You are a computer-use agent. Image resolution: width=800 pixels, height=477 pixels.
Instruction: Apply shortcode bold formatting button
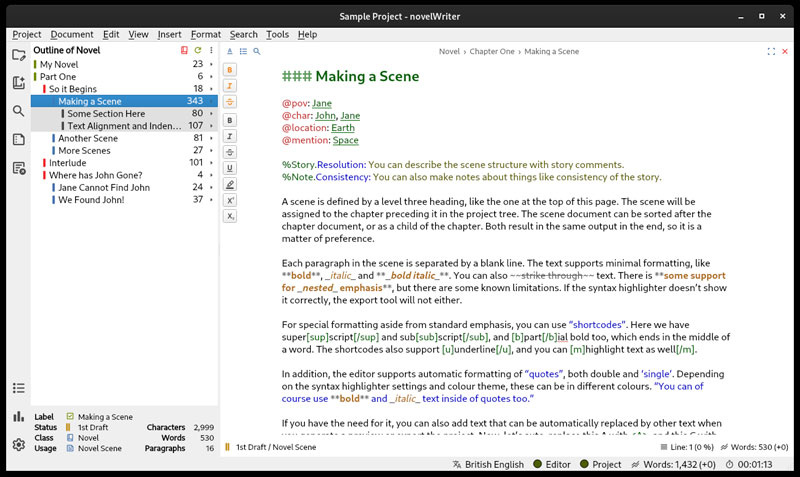coord(230,120)
